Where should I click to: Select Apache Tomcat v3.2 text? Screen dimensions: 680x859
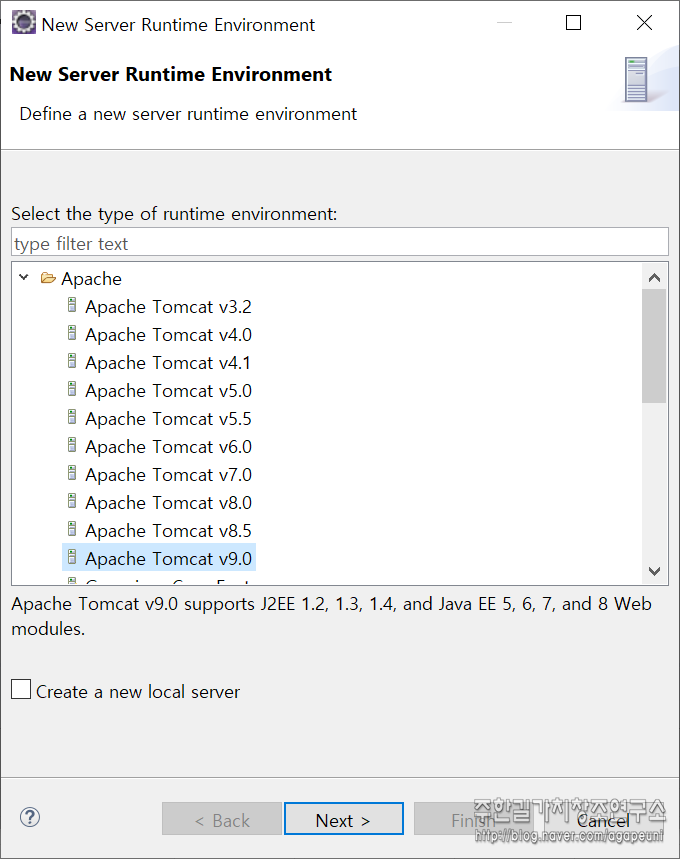point(168,307)
